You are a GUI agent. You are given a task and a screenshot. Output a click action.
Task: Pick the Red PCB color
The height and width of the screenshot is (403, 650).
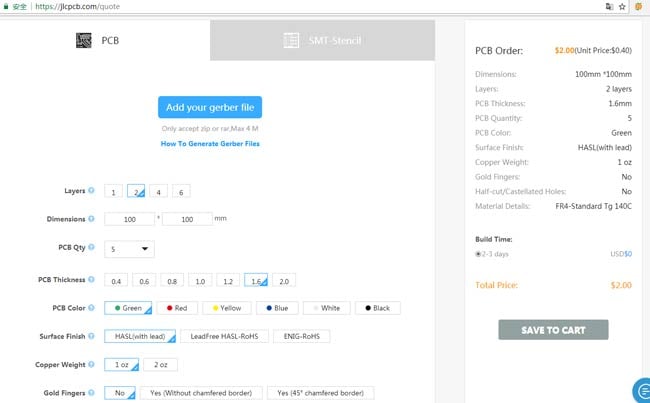176,308
